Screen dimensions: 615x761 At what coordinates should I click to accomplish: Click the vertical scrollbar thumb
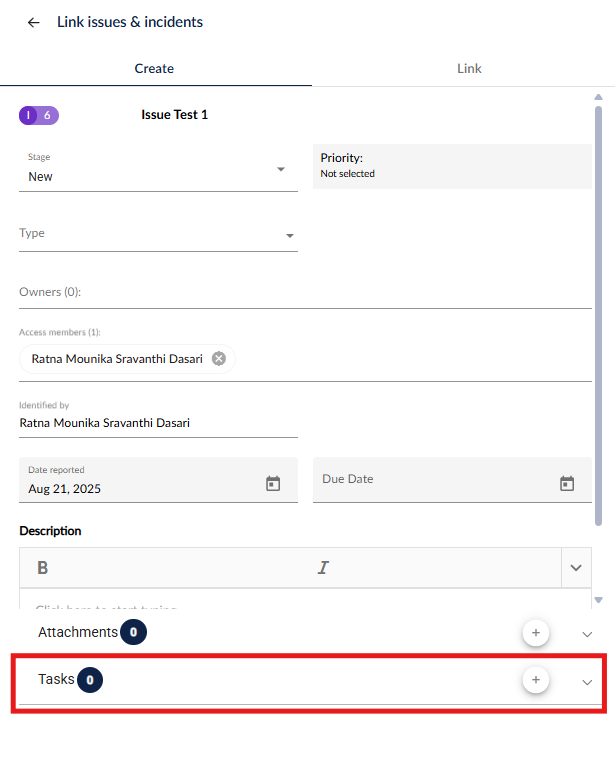tap(598, 315)
